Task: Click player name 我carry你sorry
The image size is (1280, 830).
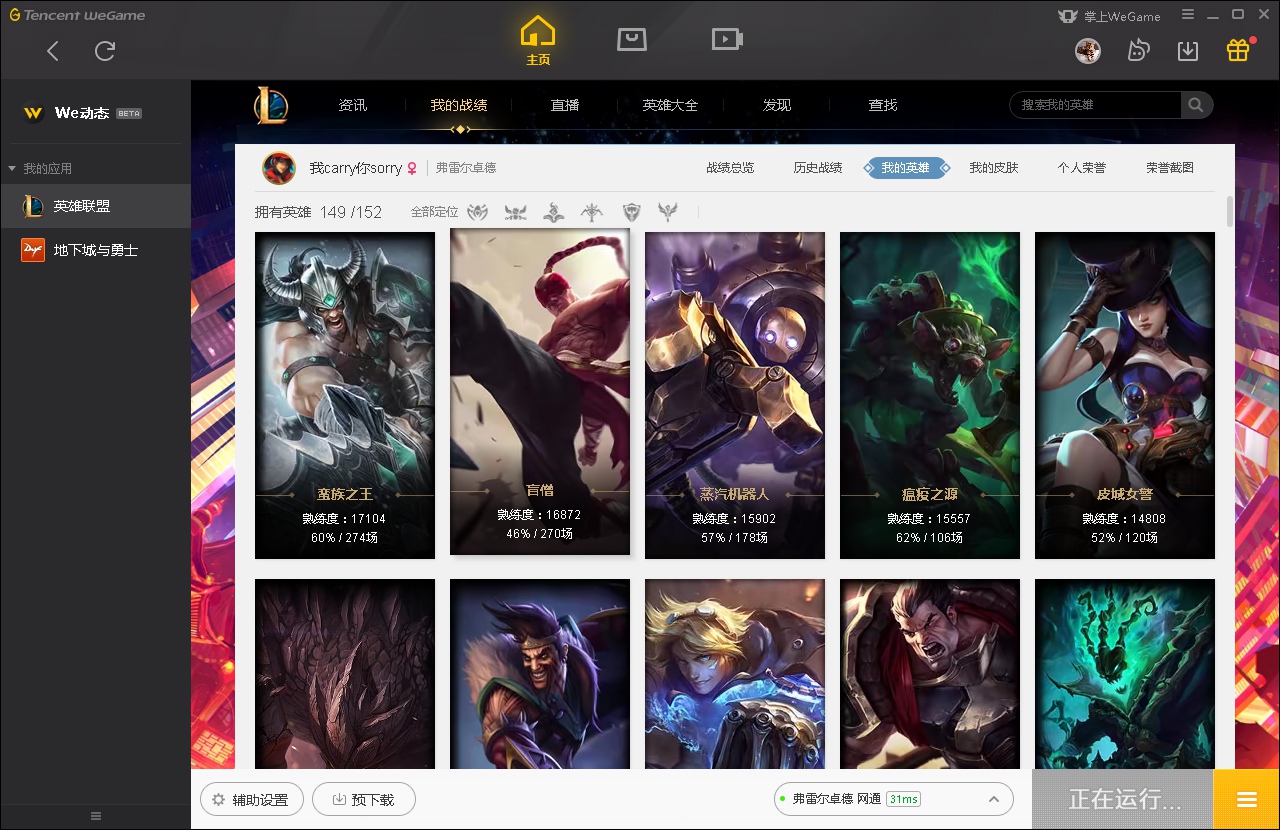Action: pyautogui.click(x=355, y=168)
